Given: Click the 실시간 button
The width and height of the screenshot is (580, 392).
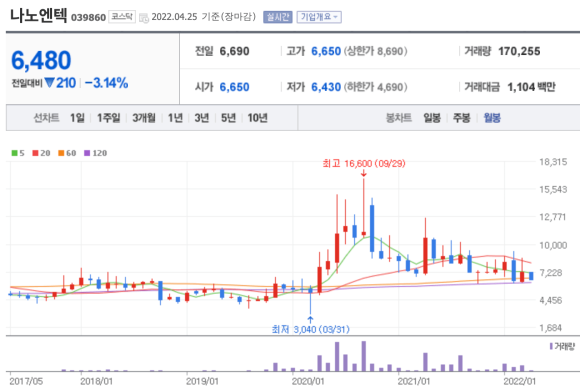Looking at the screenshot, I should coord(277,17).
